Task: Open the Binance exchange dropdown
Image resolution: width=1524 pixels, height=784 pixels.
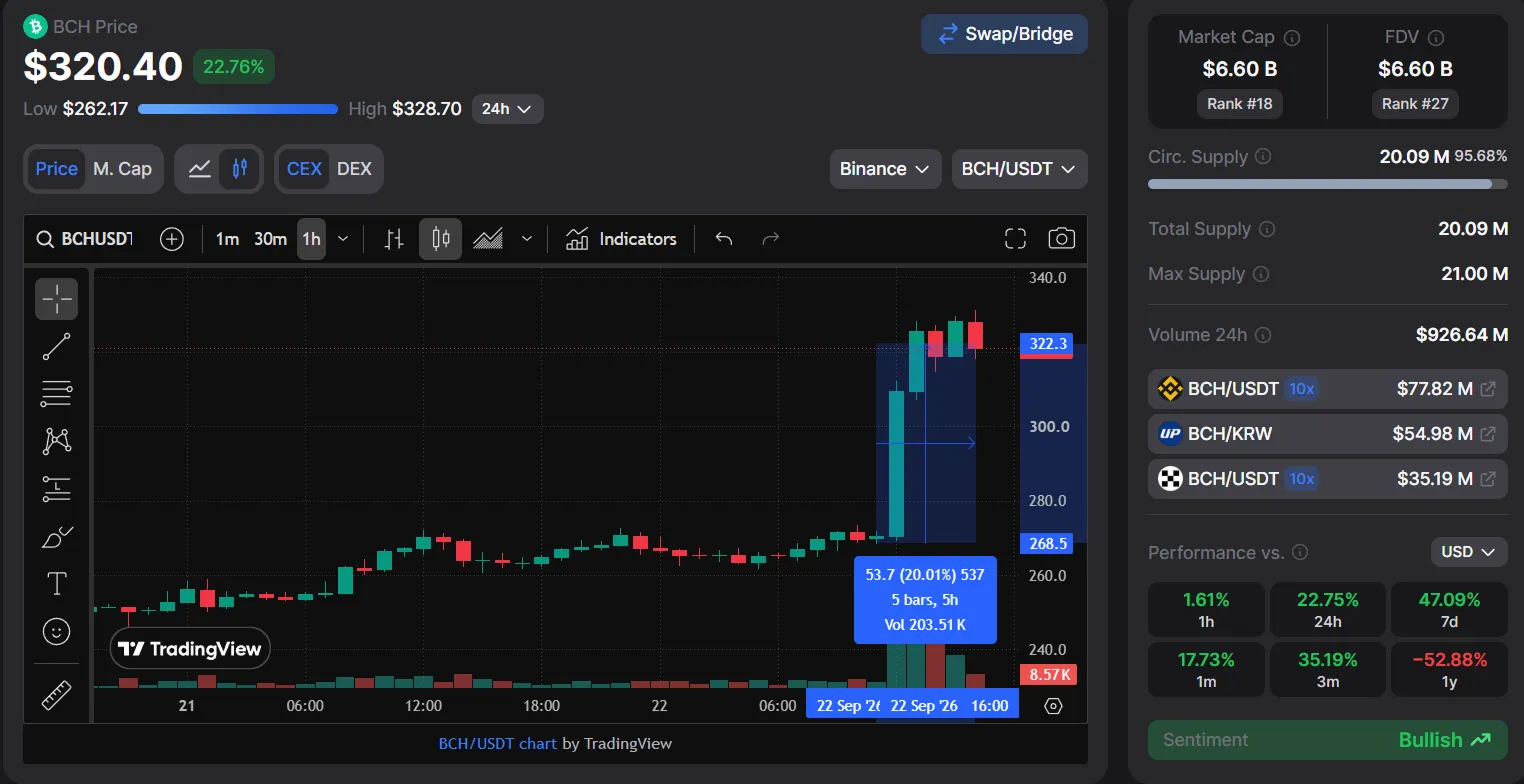Action: pos(886,169)
